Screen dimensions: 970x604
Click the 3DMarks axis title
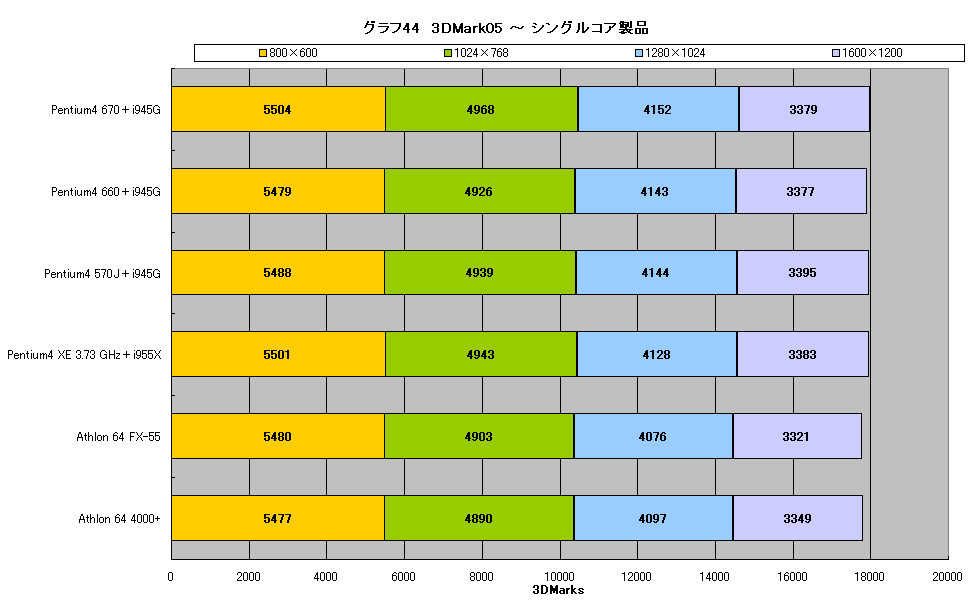coord(558,590)
